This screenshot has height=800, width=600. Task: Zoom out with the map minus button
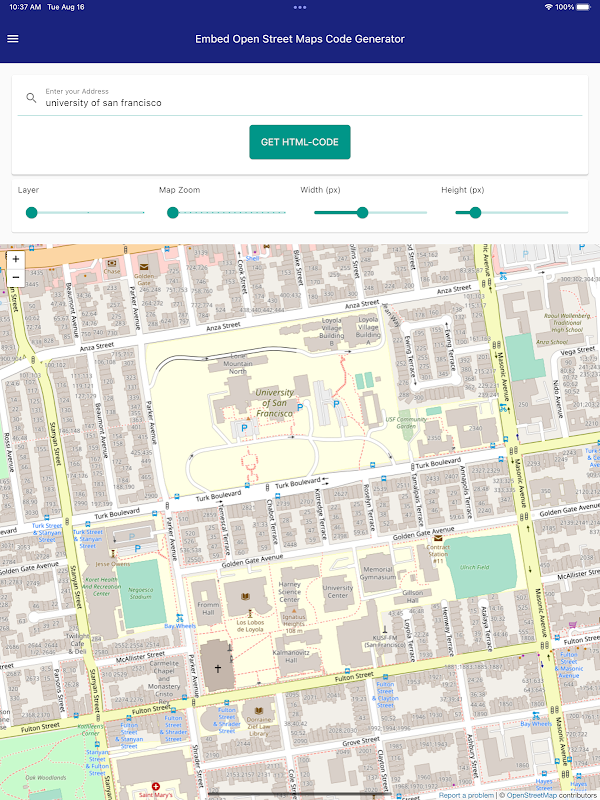tap(16, 277)
